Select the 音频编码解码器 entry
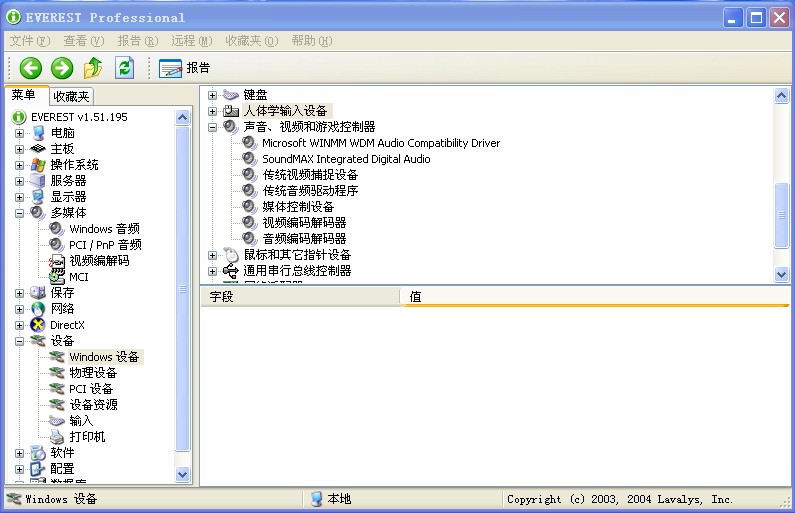Image resolution: width=795 pixels, height=513 pixels. pos(304,239)
